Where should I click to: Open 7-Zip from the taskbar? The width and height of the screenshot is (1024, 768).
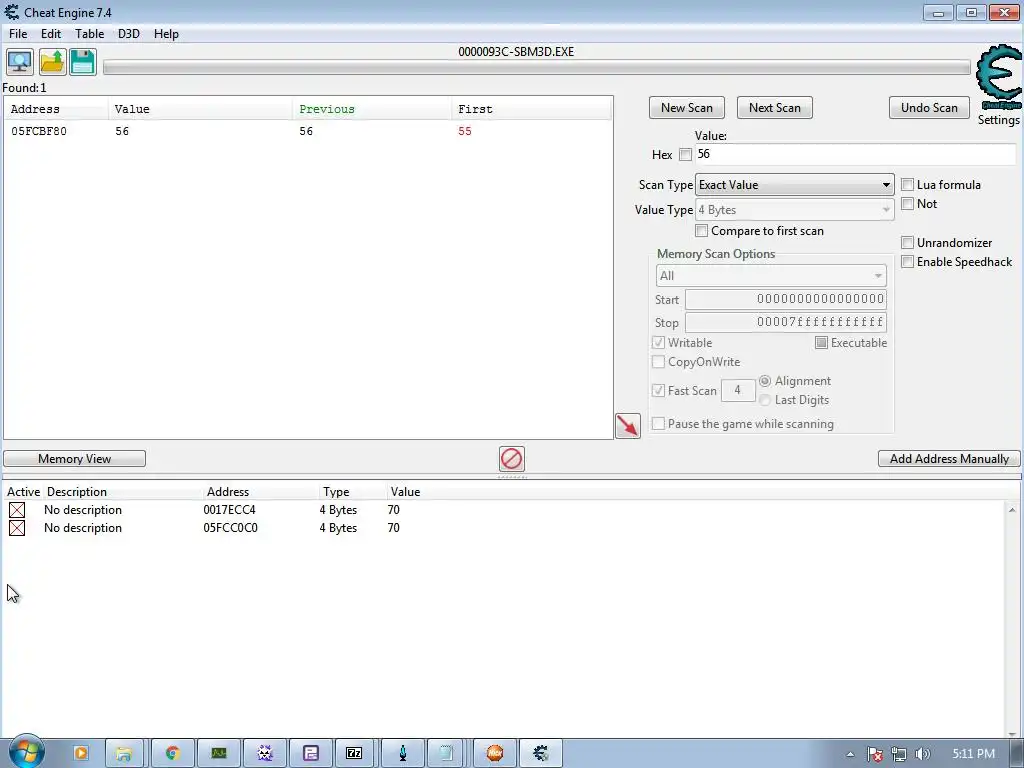[x=354, y=754]
